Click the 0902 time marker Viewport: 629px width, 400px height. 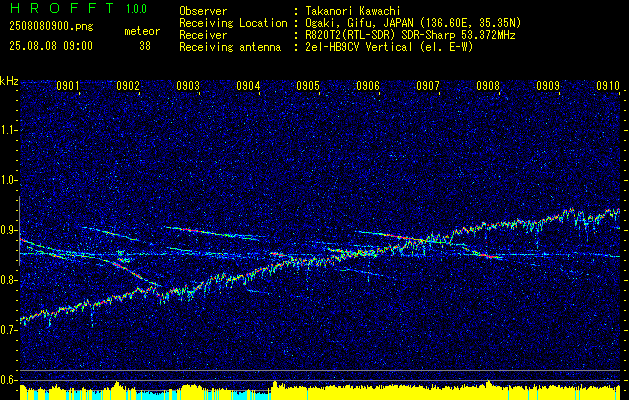(128, 86)
